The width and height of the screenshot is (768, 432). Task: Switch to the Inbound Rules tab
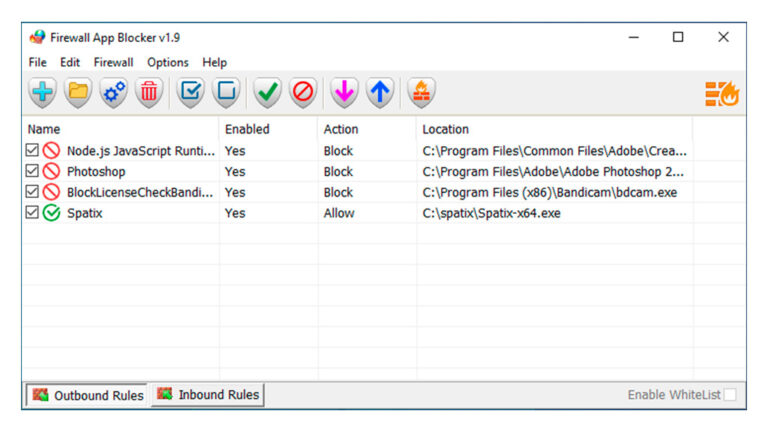pyautogui.click(x=208, y=394)
